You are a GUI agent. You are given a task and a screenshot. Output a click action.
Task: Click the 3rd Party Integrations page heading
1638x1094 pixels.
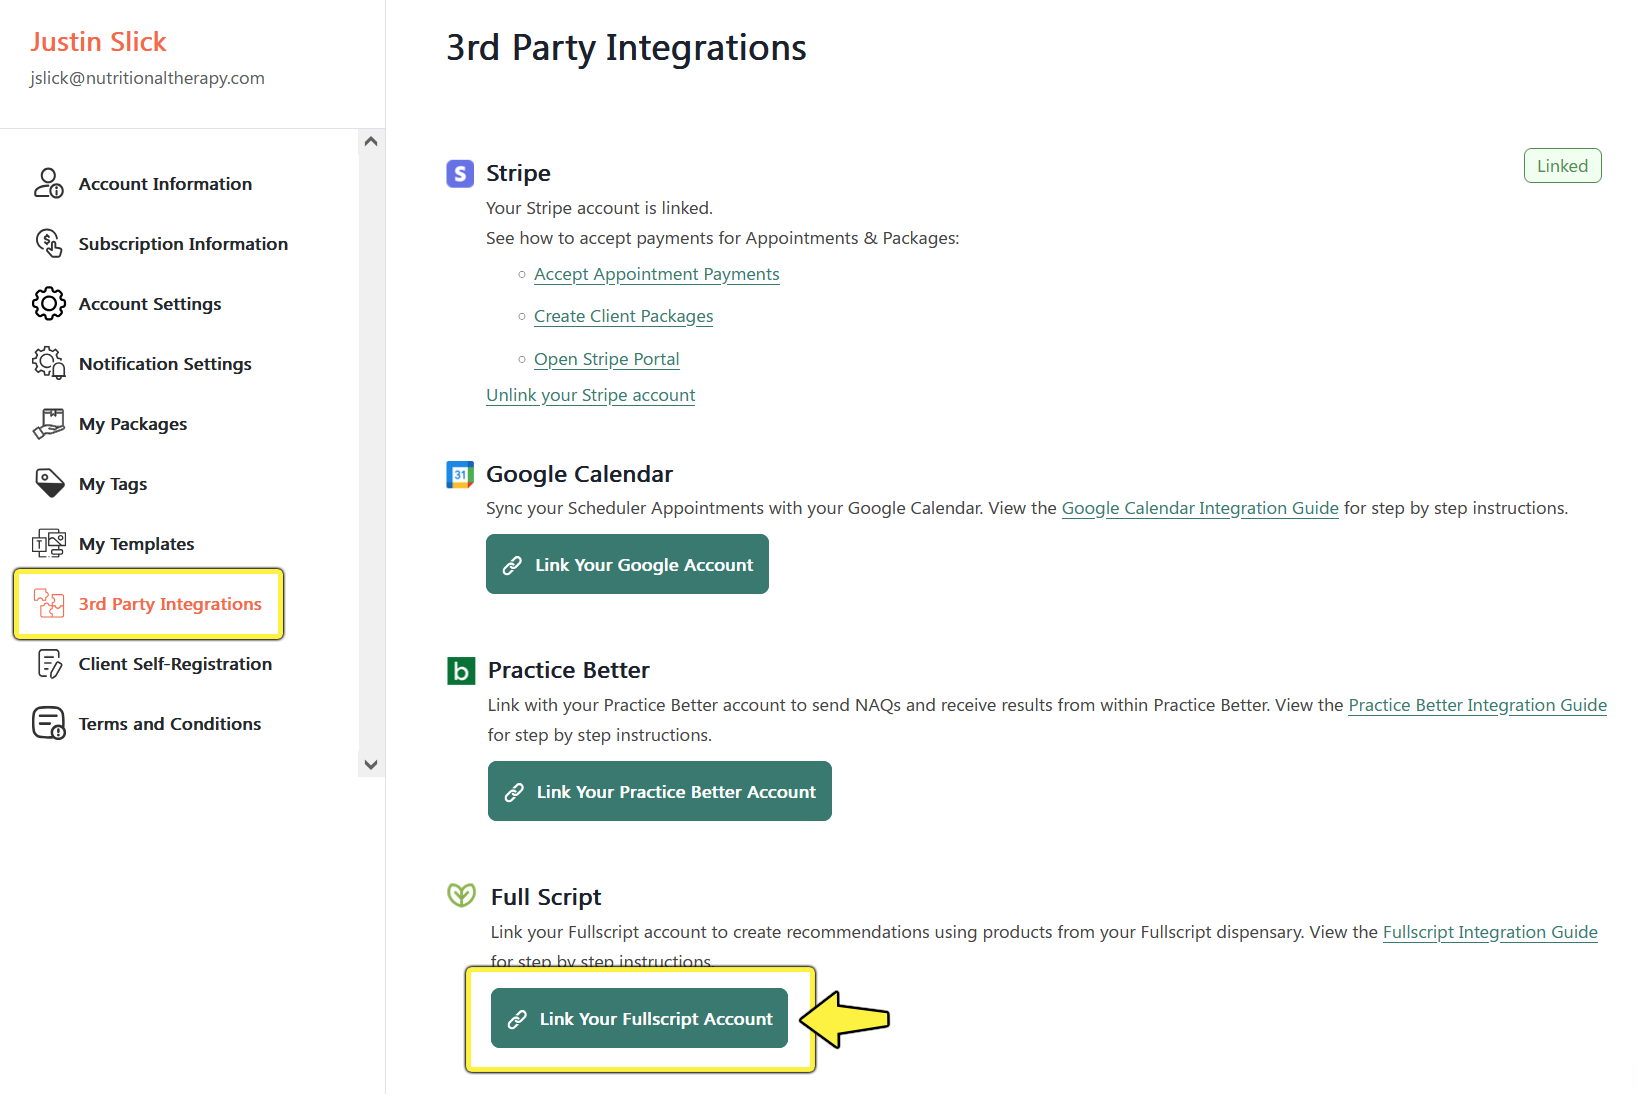coord(626,48)
